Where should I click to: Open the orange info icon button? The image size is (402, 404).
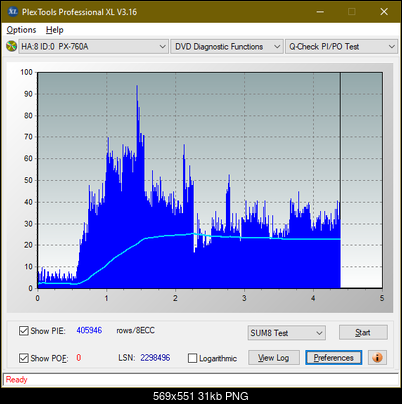tap(377, 358)
